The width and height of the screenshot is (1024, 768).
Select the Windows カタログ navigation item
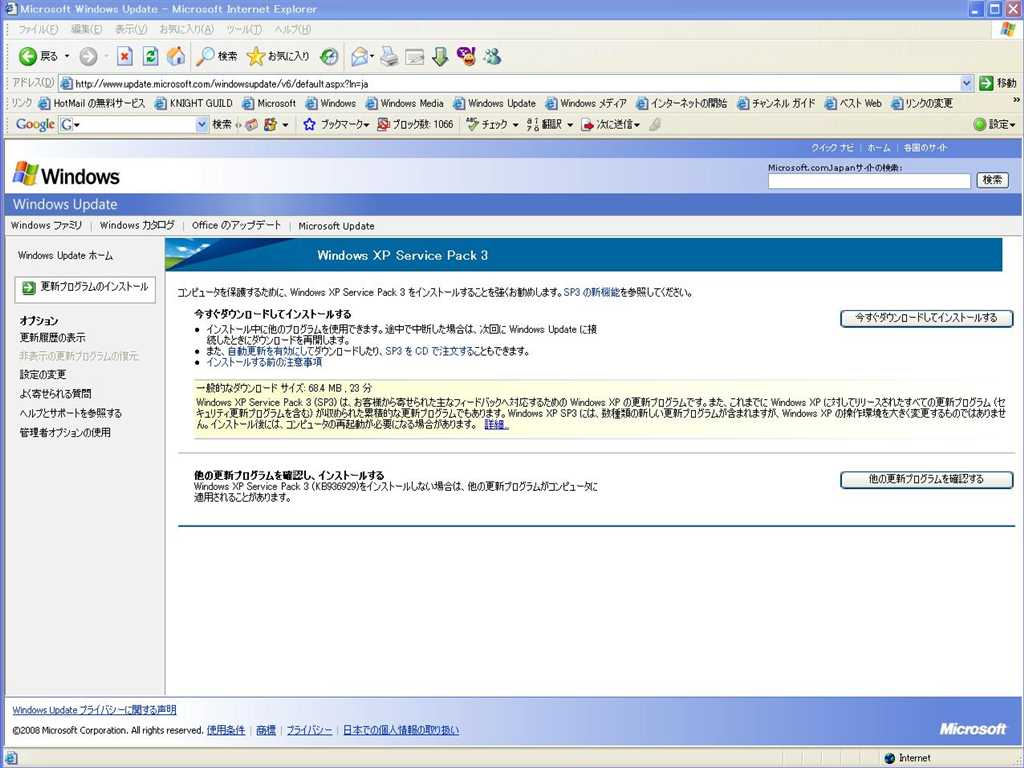pyautogui.click(x=137, y=225)
